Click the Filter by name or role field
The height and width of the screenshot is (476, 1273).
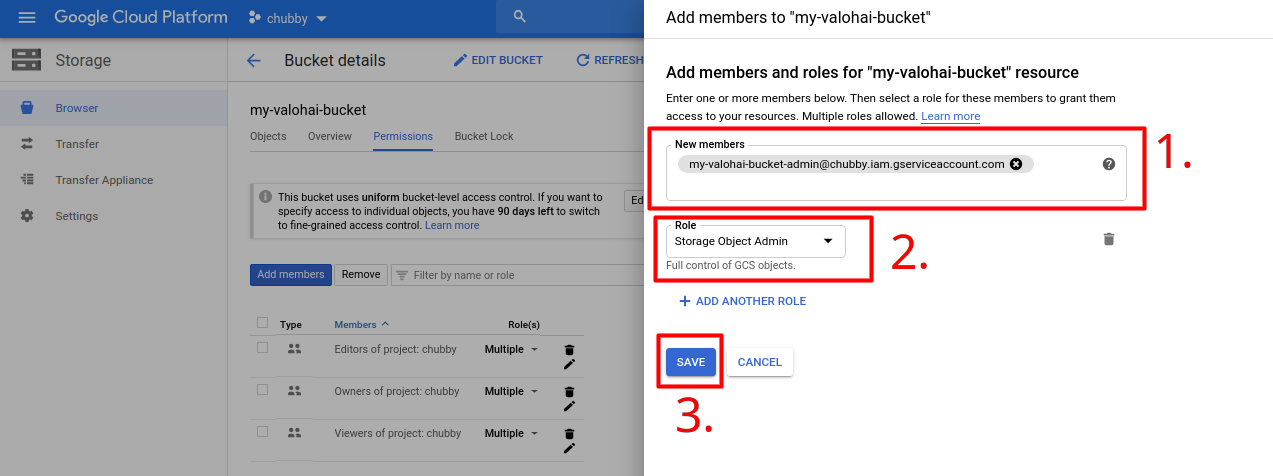click(x=515, y=275)
